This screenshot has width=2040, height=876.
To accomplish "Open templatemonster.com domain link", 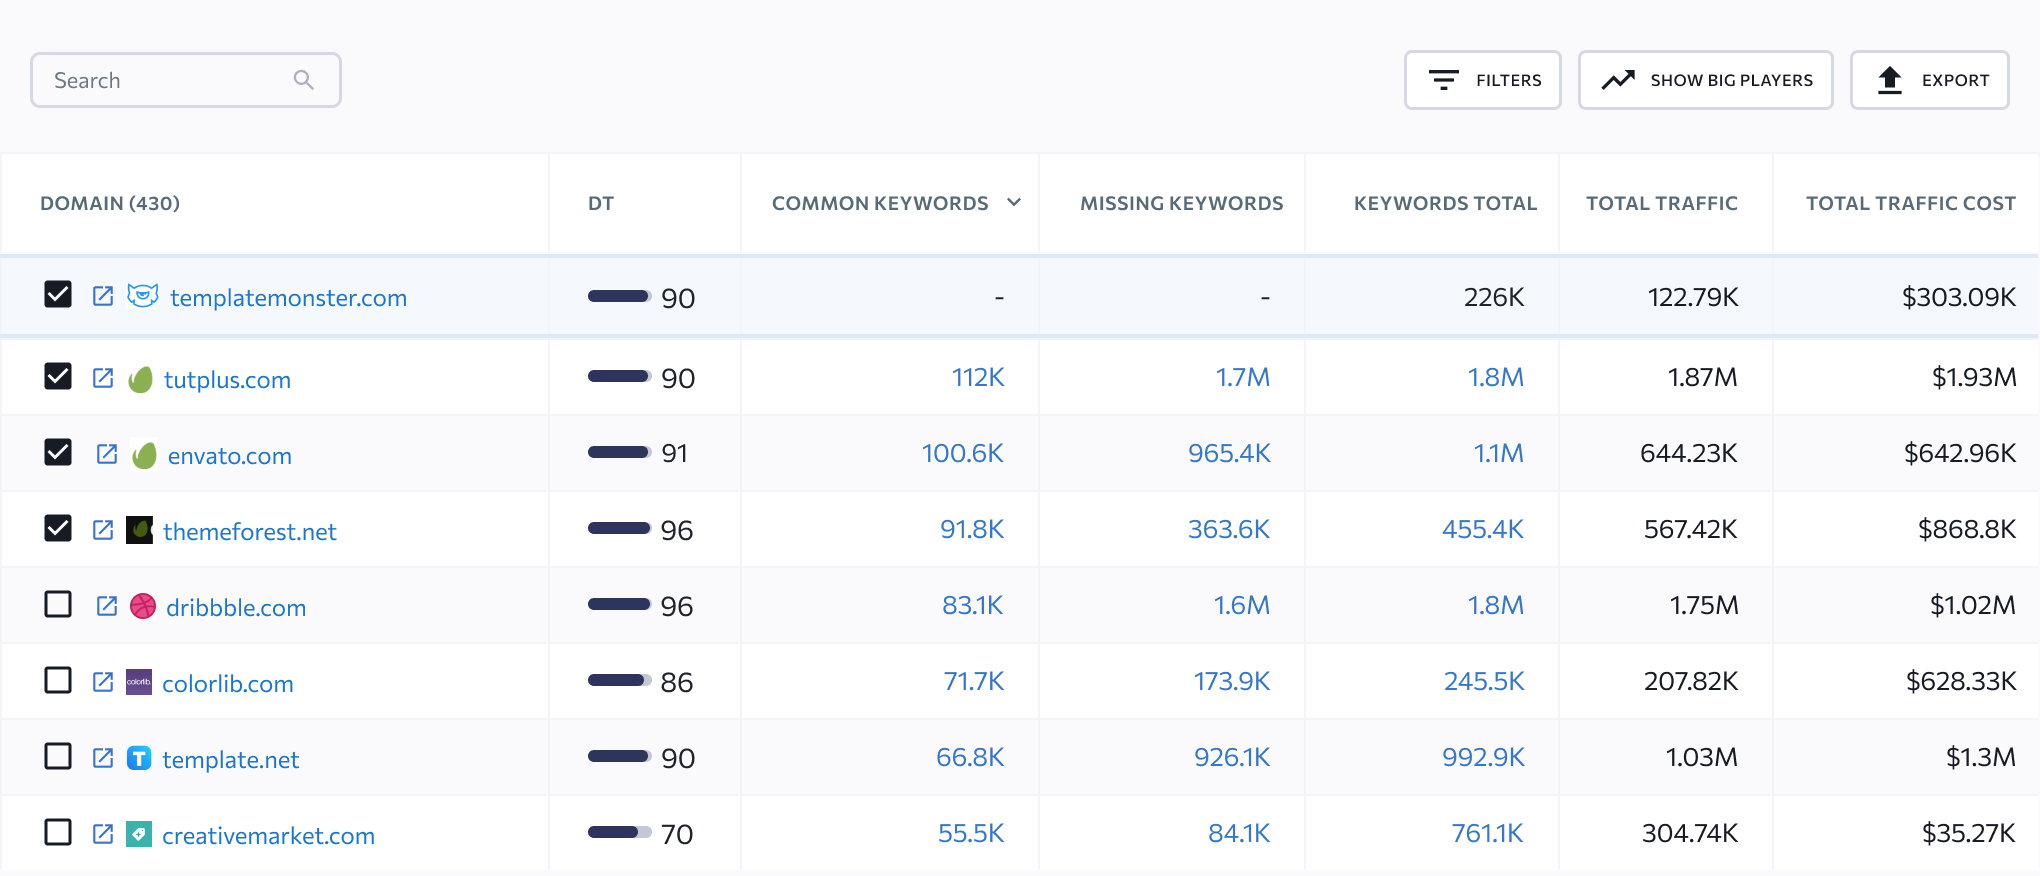I will 288,297.
